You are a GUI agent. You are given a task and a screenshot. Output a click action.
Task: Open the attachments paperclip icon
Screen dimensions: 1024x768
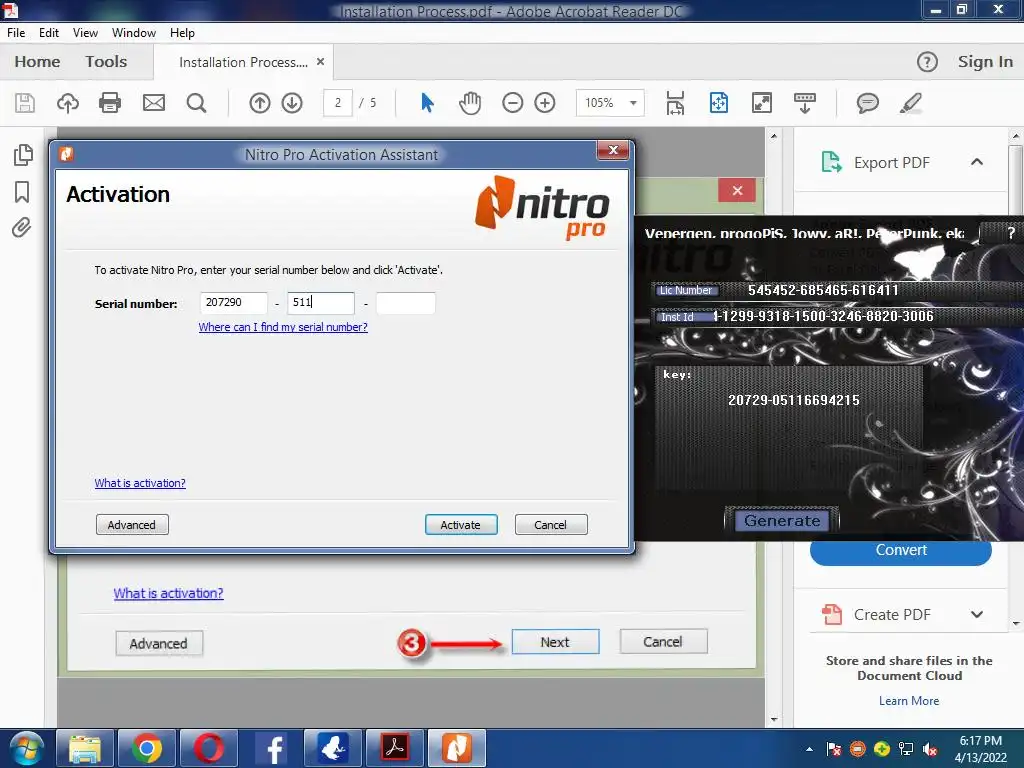[22, 228]
